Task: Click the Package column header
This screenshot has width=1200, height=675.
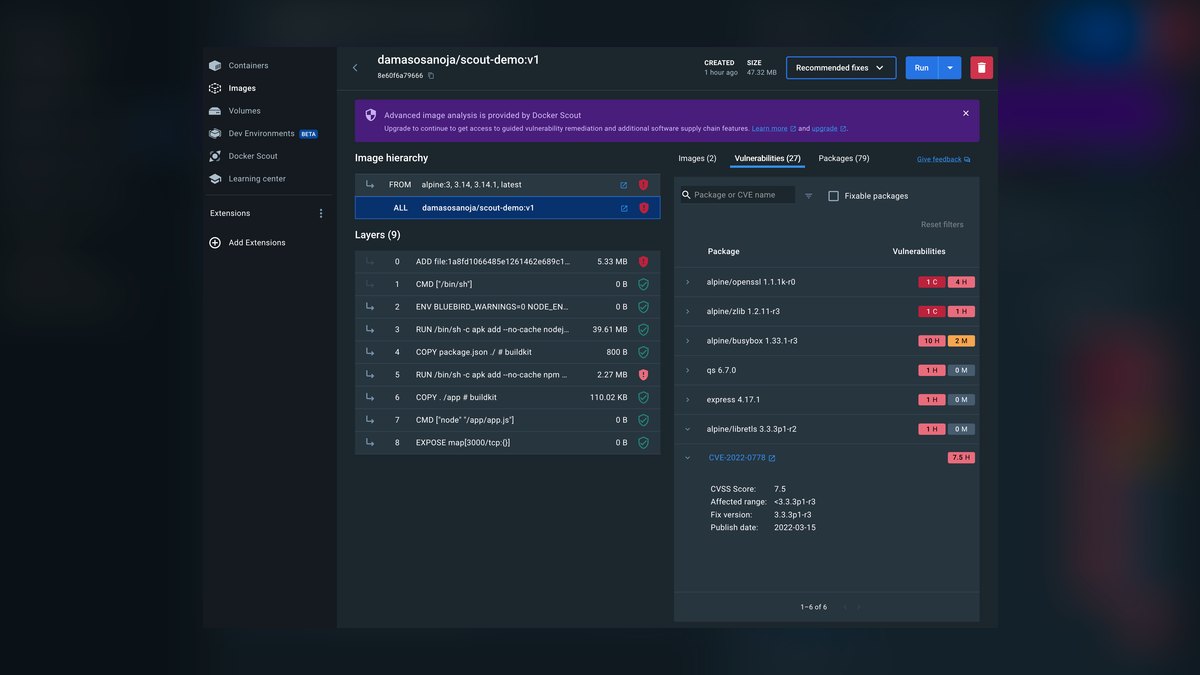Action: (723, 252)
